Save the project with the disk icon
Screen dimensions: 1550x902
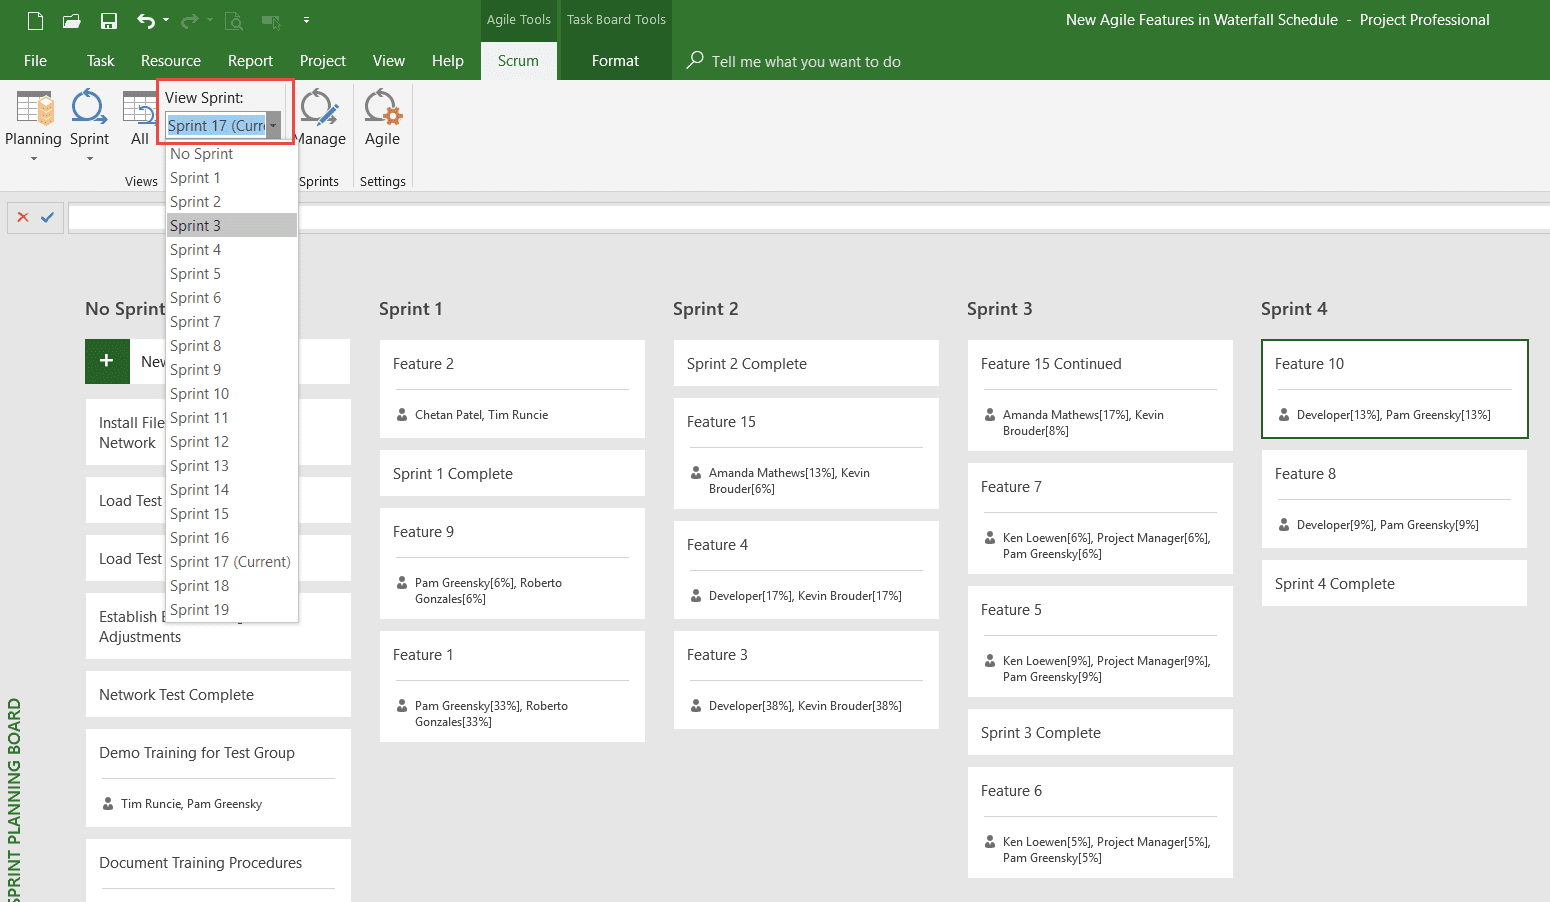[x=109, y=20]
